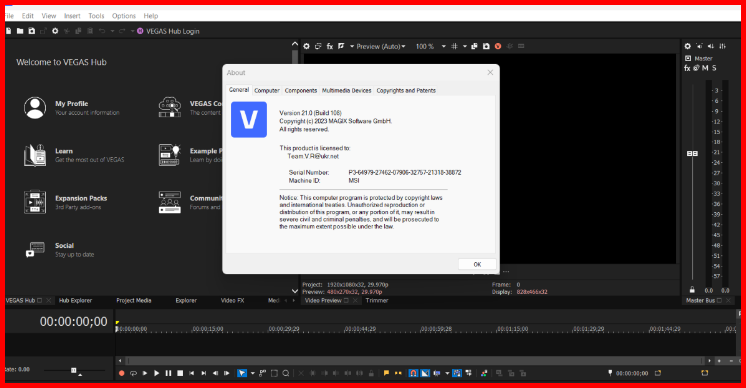The height and width of the screenshot is (388, 746).
Task: Click OK in the About dialog
Action: point(477,264)
